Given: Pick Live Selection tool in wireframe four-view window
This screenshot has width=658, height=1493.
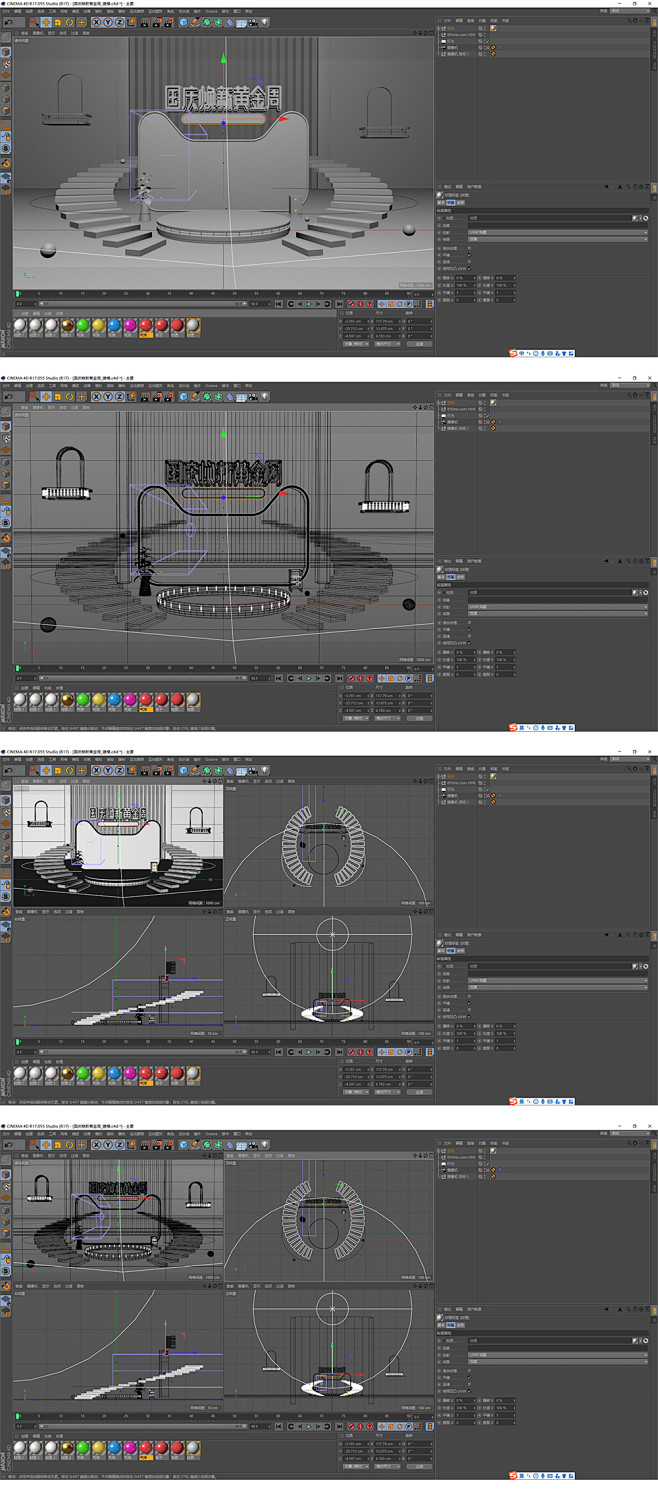Looking at the screenshot, I should click(34, 1144).
